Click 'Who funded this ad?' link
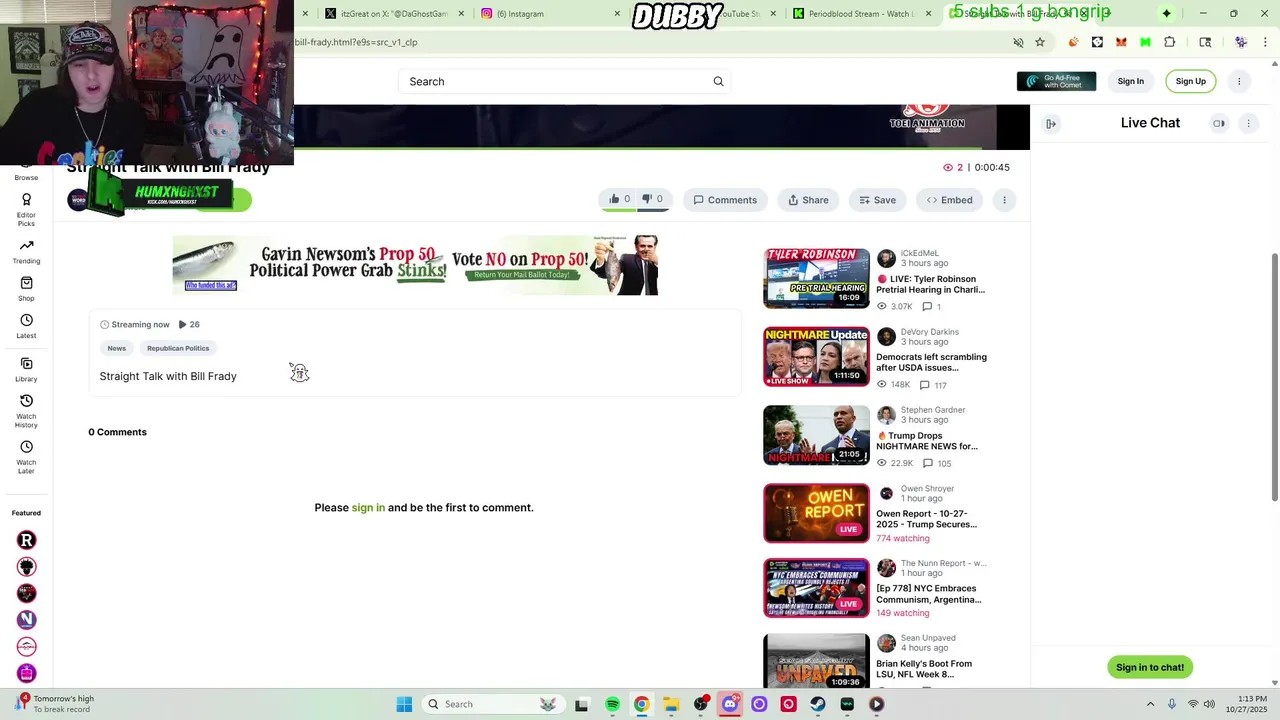This screenshot has height=720, width=1280. pyautogui.click(x=211, y=285)
